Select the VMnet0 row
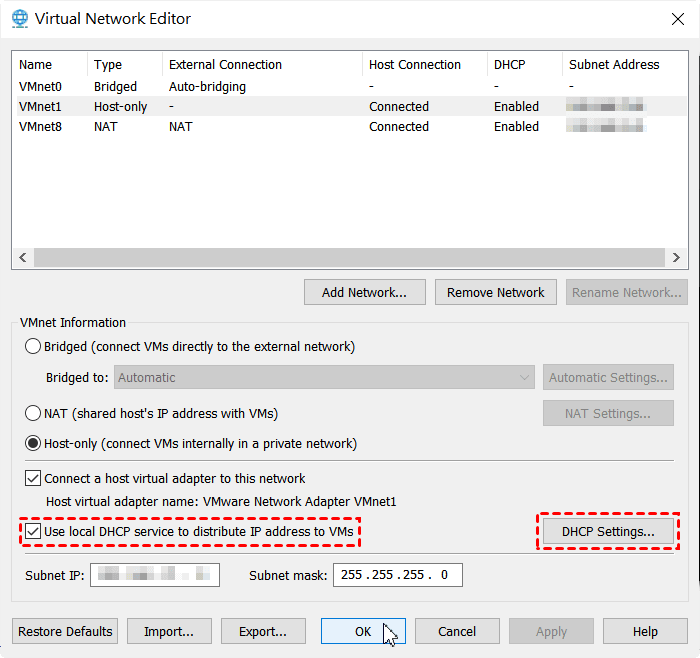 tap(352, 86)
